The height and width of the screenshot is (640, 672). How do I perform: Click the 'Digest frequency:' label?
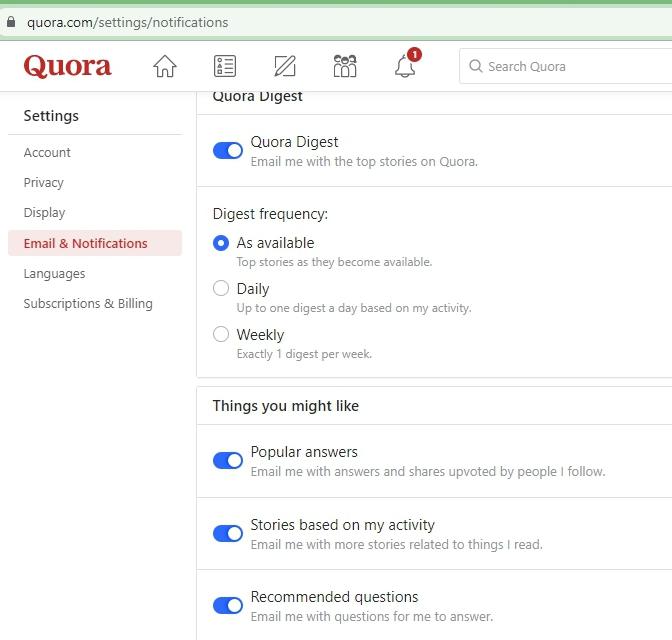pos(270,214)
